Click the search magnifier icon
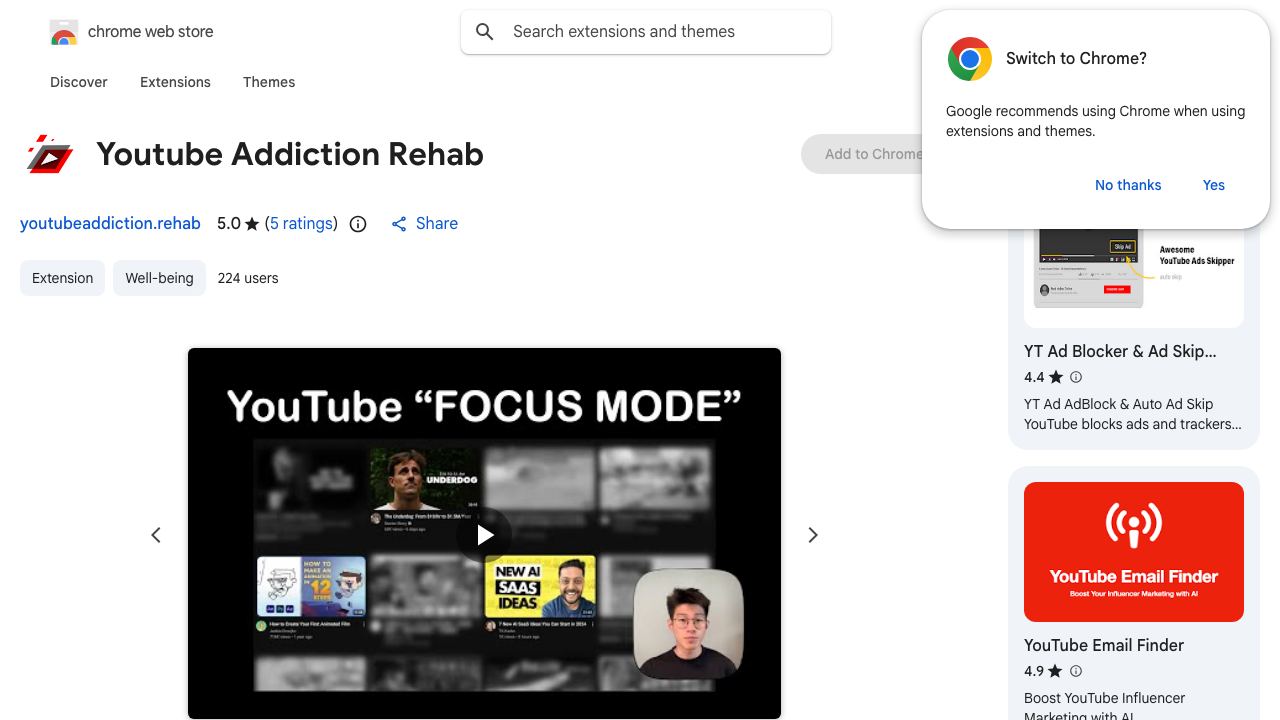1280x720 pixels. click(485, 32)
